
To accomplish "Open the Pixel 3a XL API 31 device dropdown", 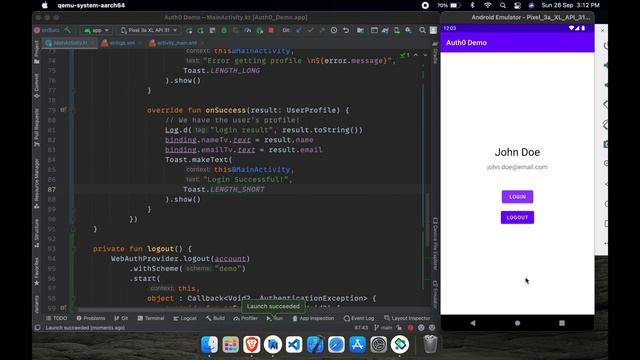I will click(149, 30).
